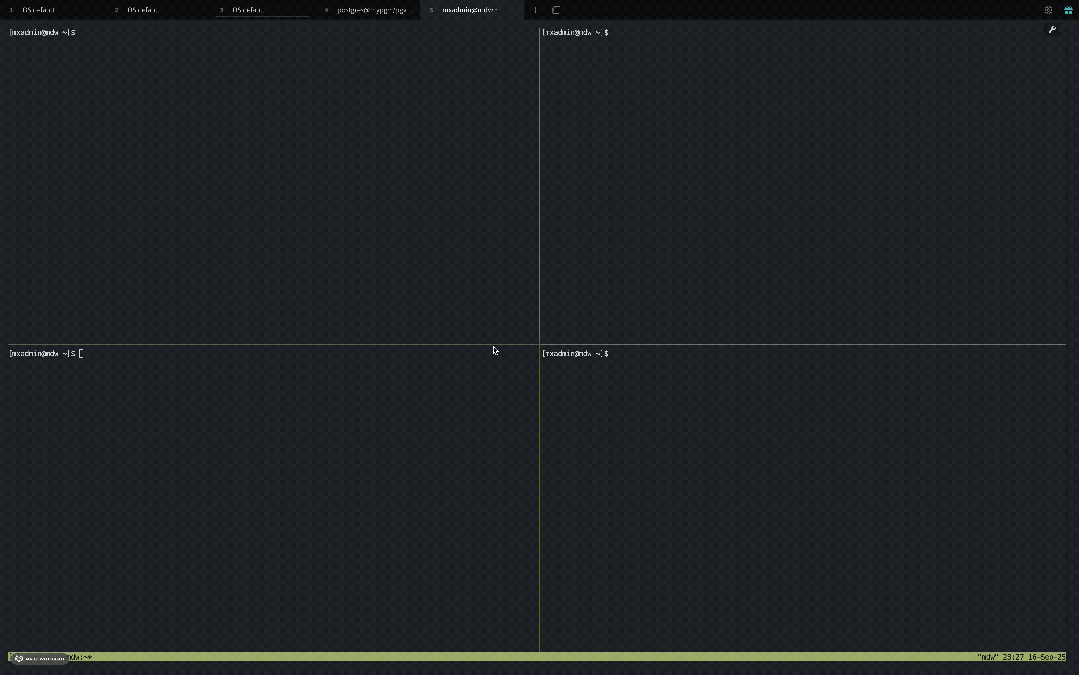Click the shell prompt in the top-right pane
This screenshot has height=676, width=1080.
pos(575,32)
